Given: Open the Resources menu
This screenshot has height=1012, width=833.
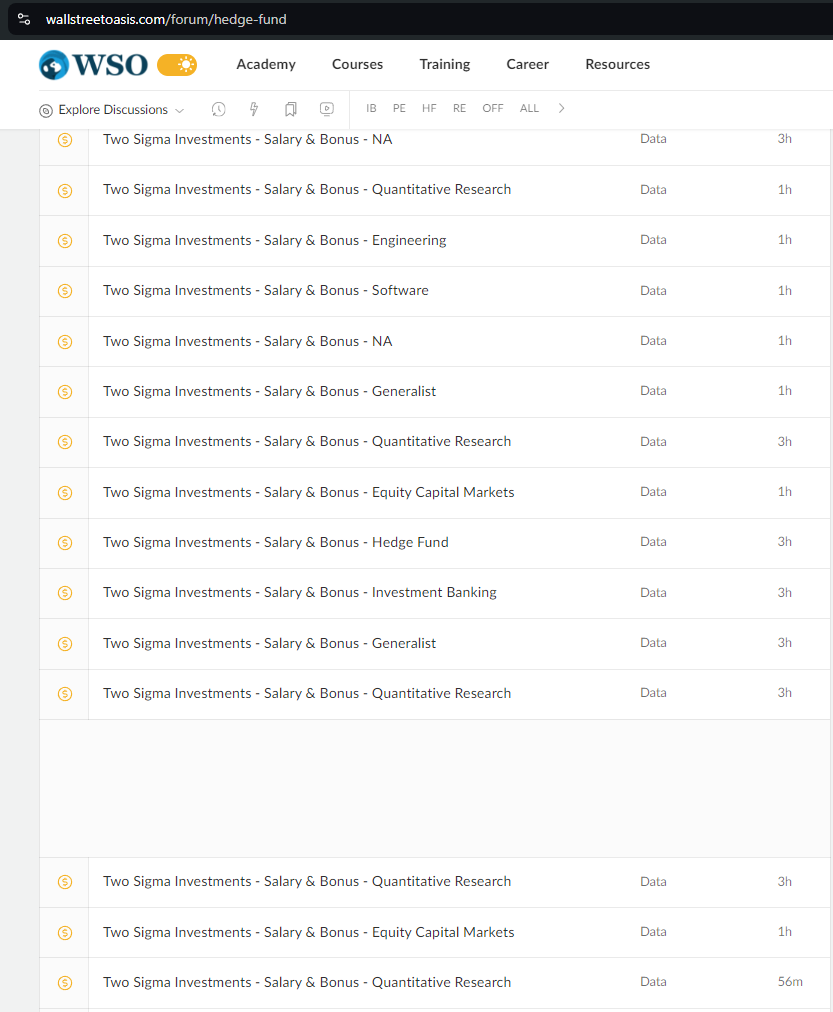Looking at the screenshot, I should pyautogui.click(x=617, y=65).
